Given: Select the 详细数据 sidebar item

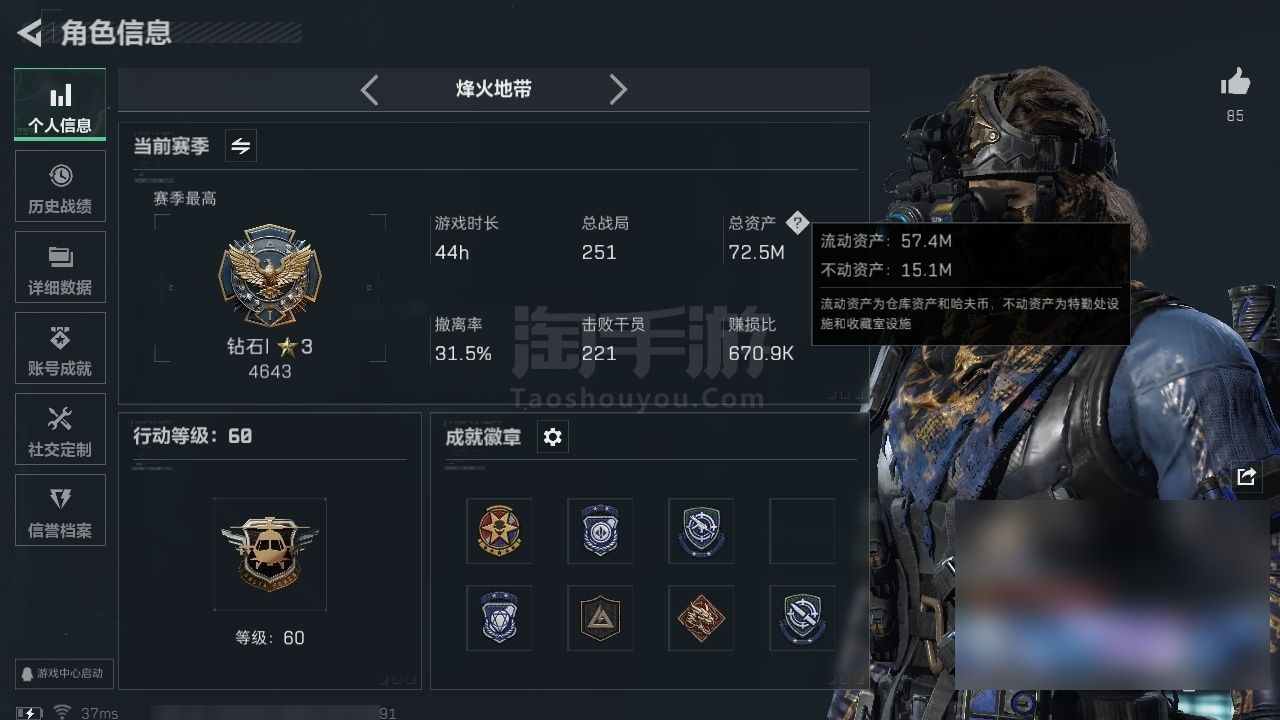Looking at the screenshot, I should [x=60, y=267].
